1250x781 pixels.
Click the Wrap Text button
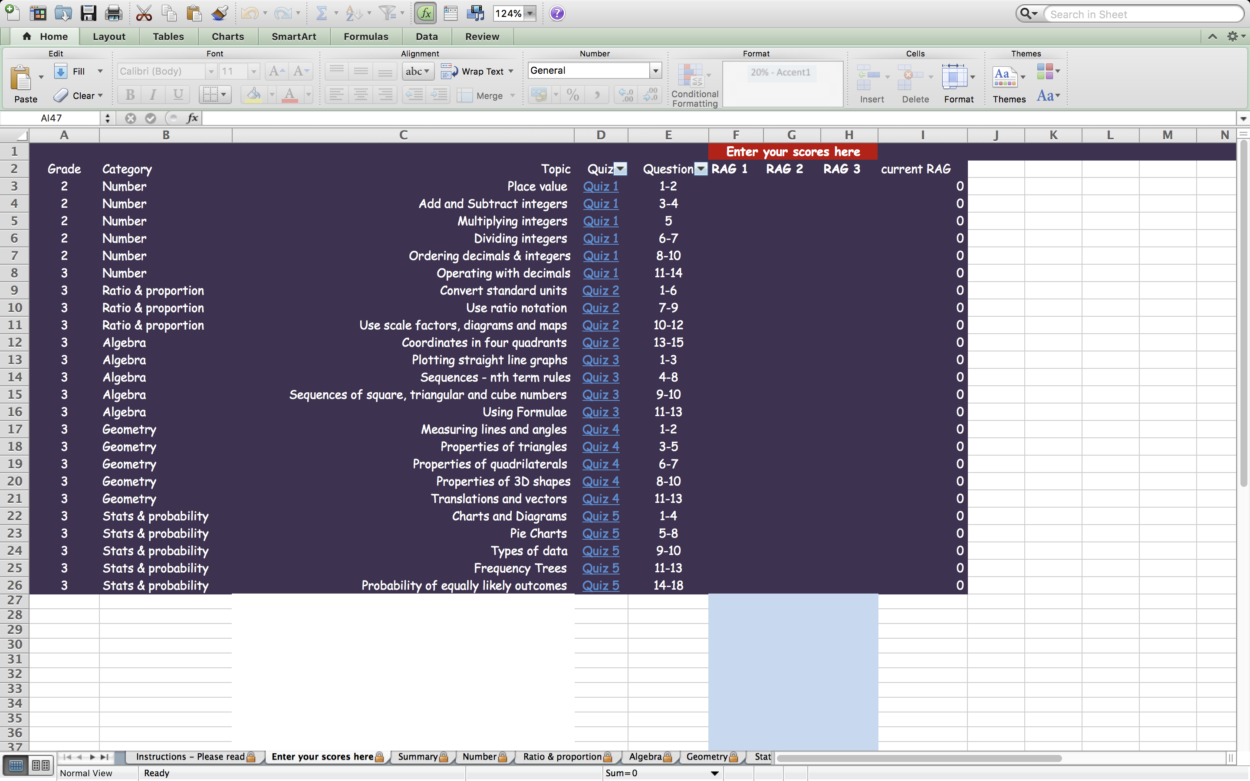point(477,71)
